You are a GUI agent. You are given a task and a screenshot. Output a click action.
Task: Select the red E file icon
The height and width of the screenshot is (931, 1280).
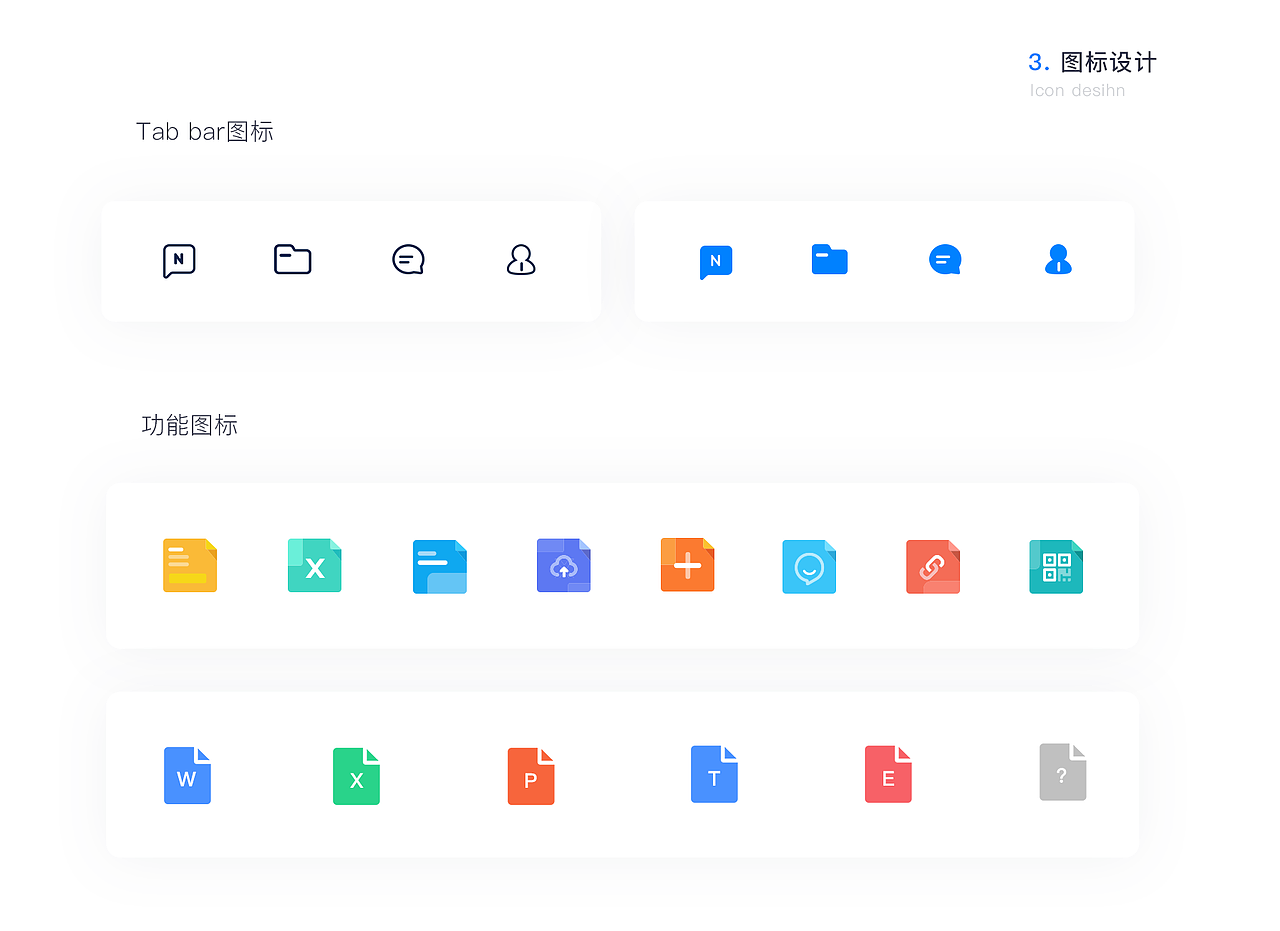tap(888, 774)
